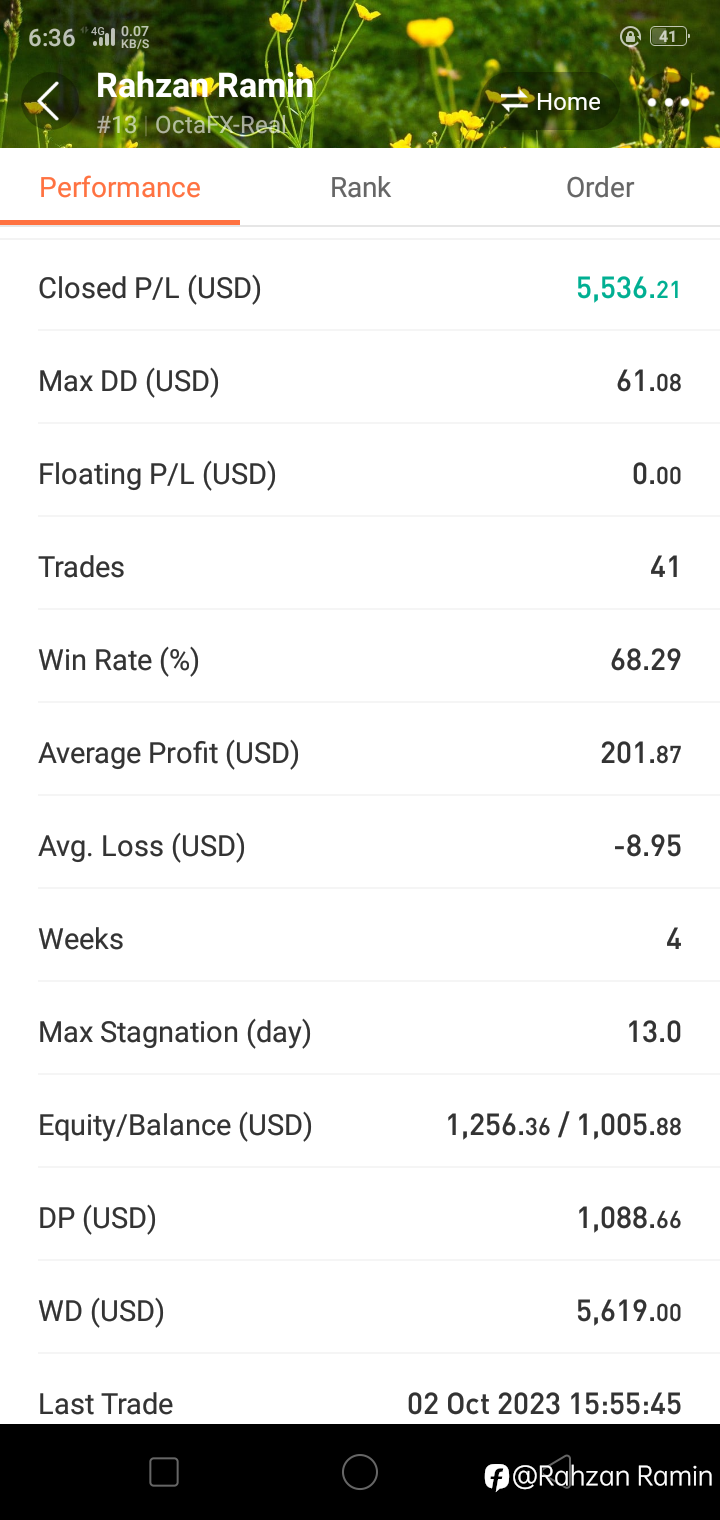Tap the Facebook logo in the watermark
720x1520 pixels.
click(497, 1477)
